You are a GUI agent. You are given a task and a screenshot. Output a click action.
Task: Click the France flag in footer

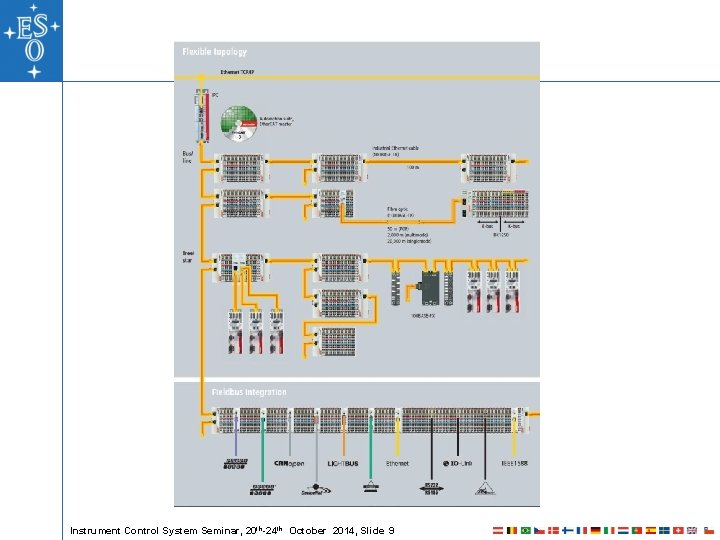(582, 530)
